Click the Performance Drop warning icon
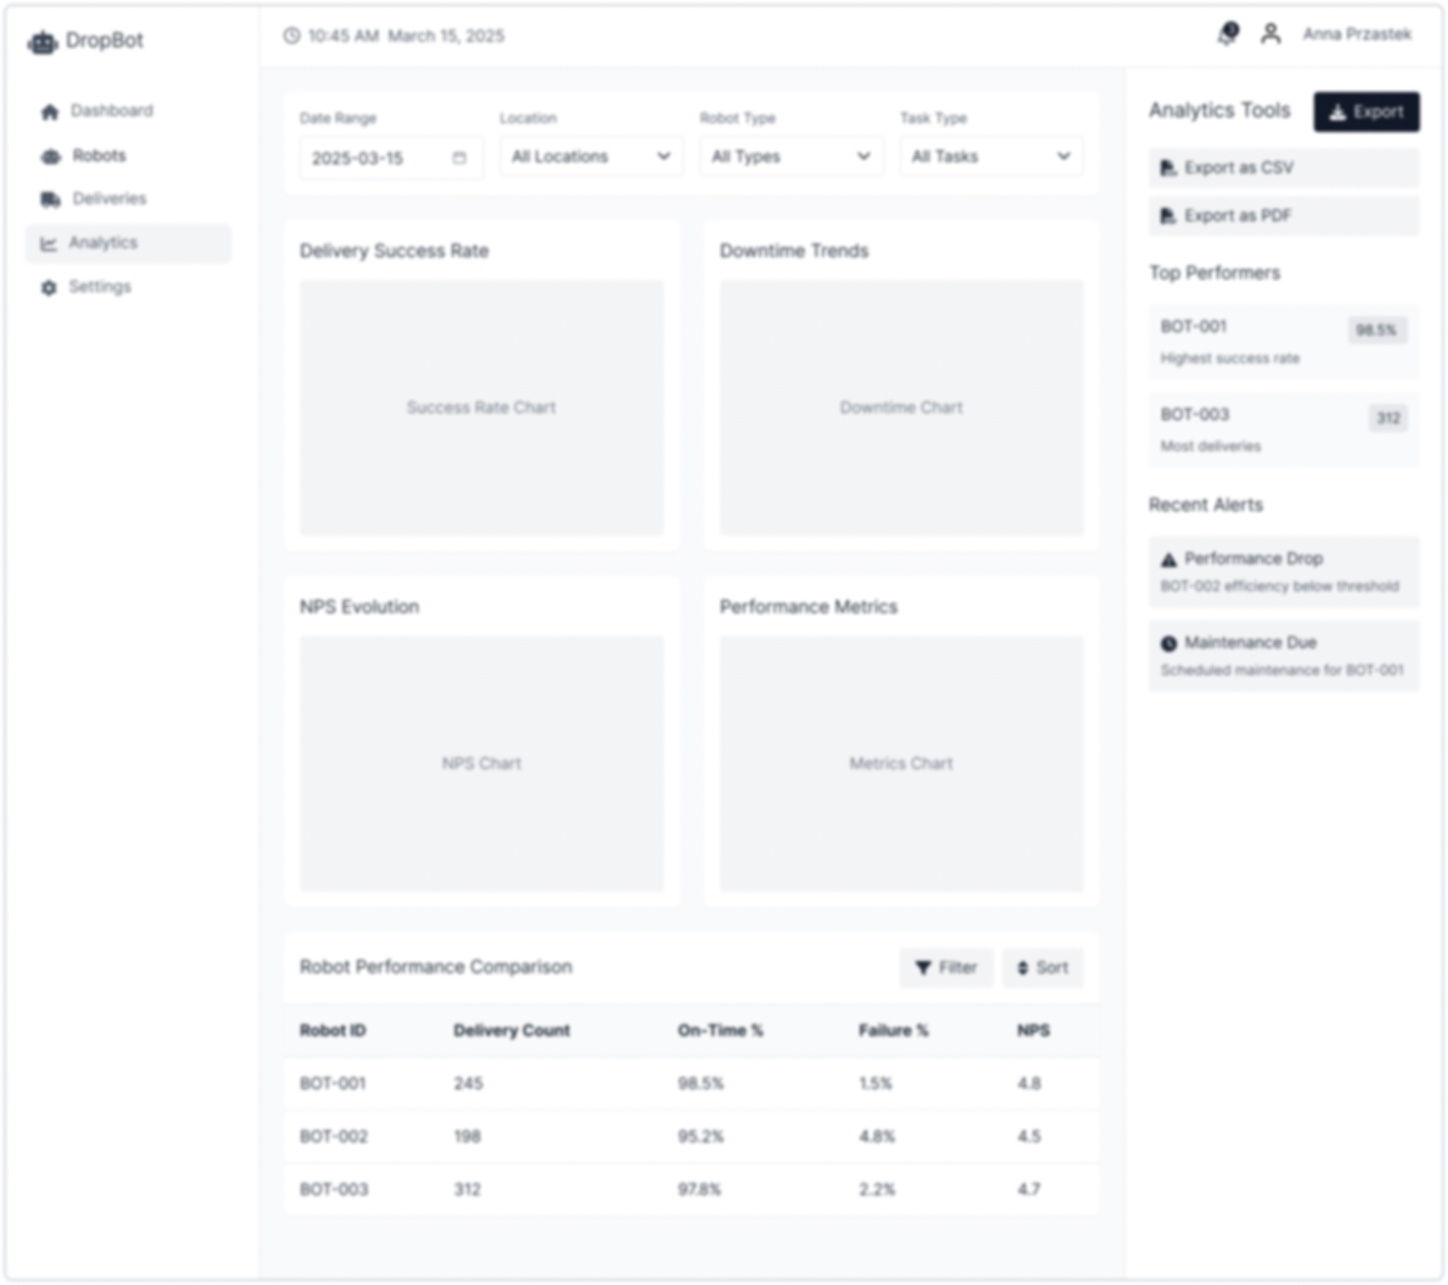Screen dimensions: 1448x1285 (x=1168, y=560)
